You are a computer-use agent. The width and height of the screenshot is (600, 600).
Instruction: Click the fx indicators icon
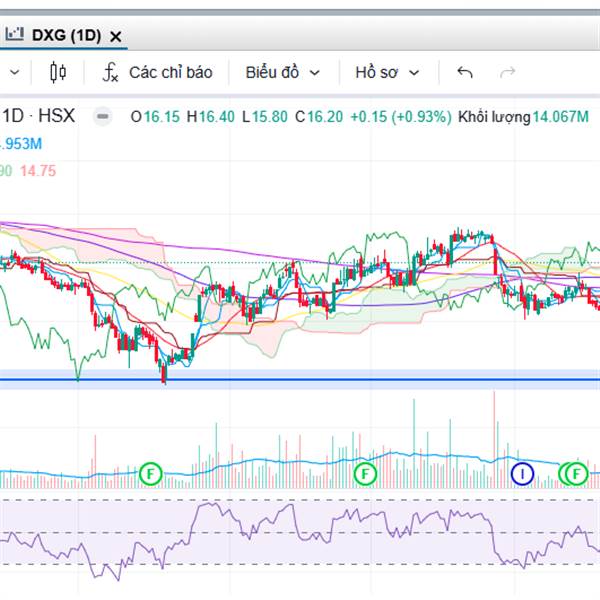(x=111, y=72)
